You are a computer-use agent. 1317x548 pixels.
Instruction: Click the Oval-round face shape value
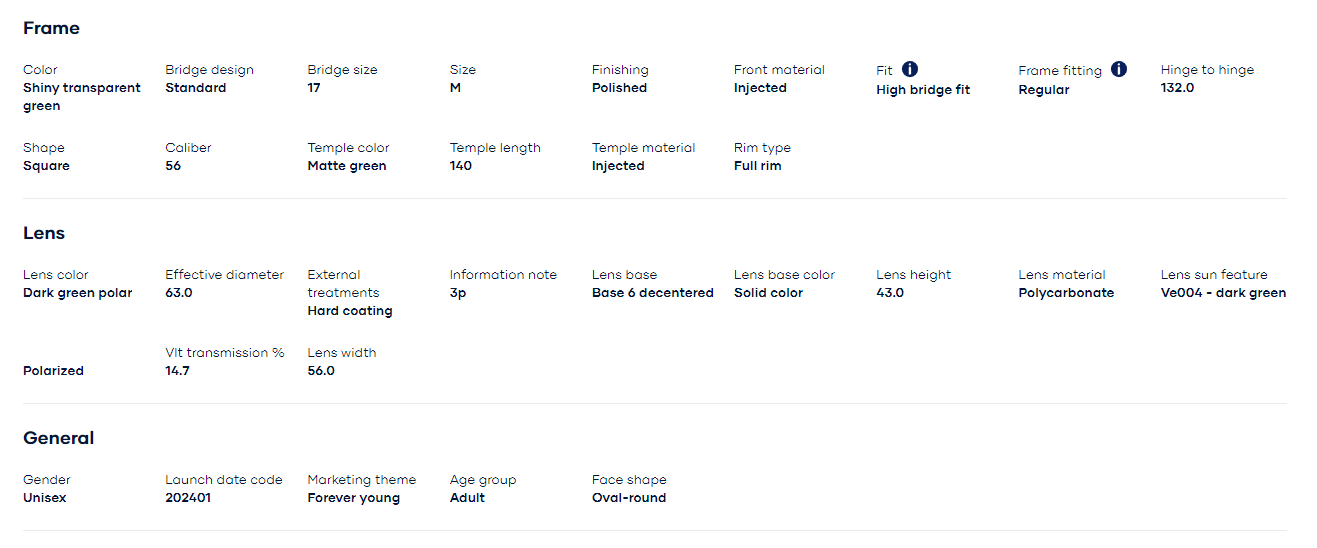(x=629, y=498)
